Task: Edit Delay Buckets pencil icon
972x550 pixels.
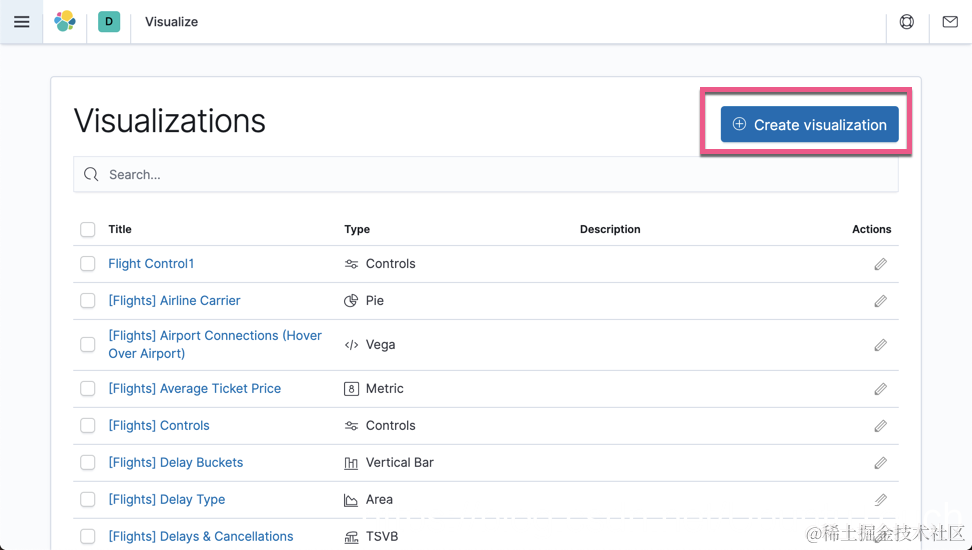Action: click(880, 463)
